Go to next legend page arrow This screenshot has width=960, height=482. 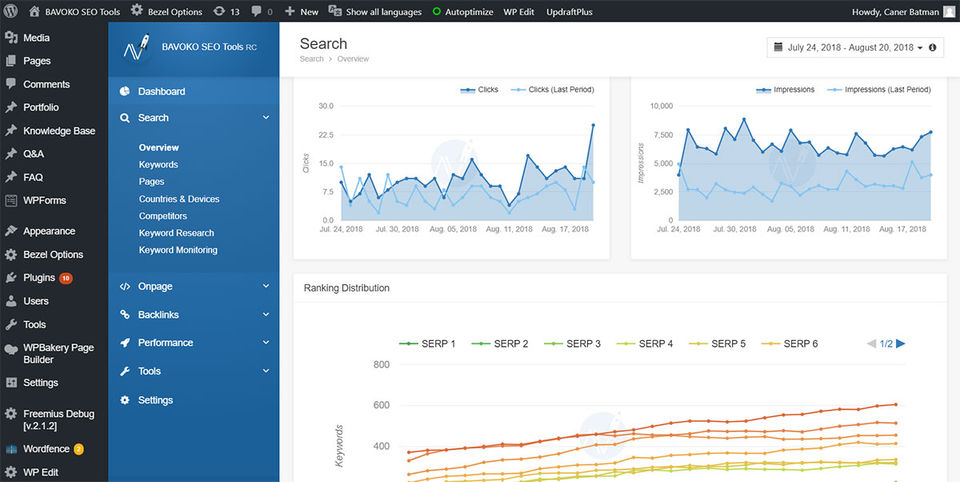(x=901, y=344)
